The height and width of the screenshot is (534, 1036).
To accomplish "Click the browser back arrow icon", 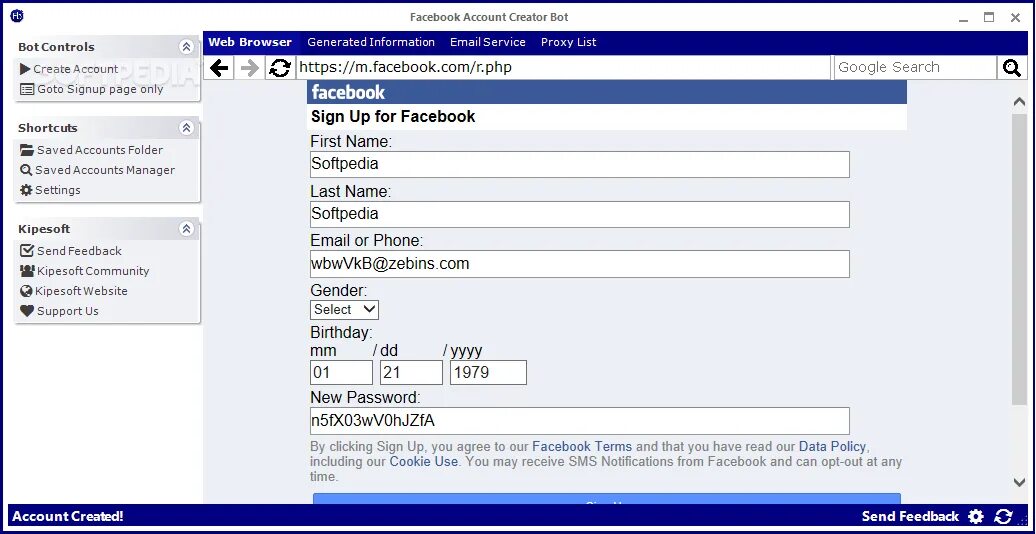I will pos(219,67).
